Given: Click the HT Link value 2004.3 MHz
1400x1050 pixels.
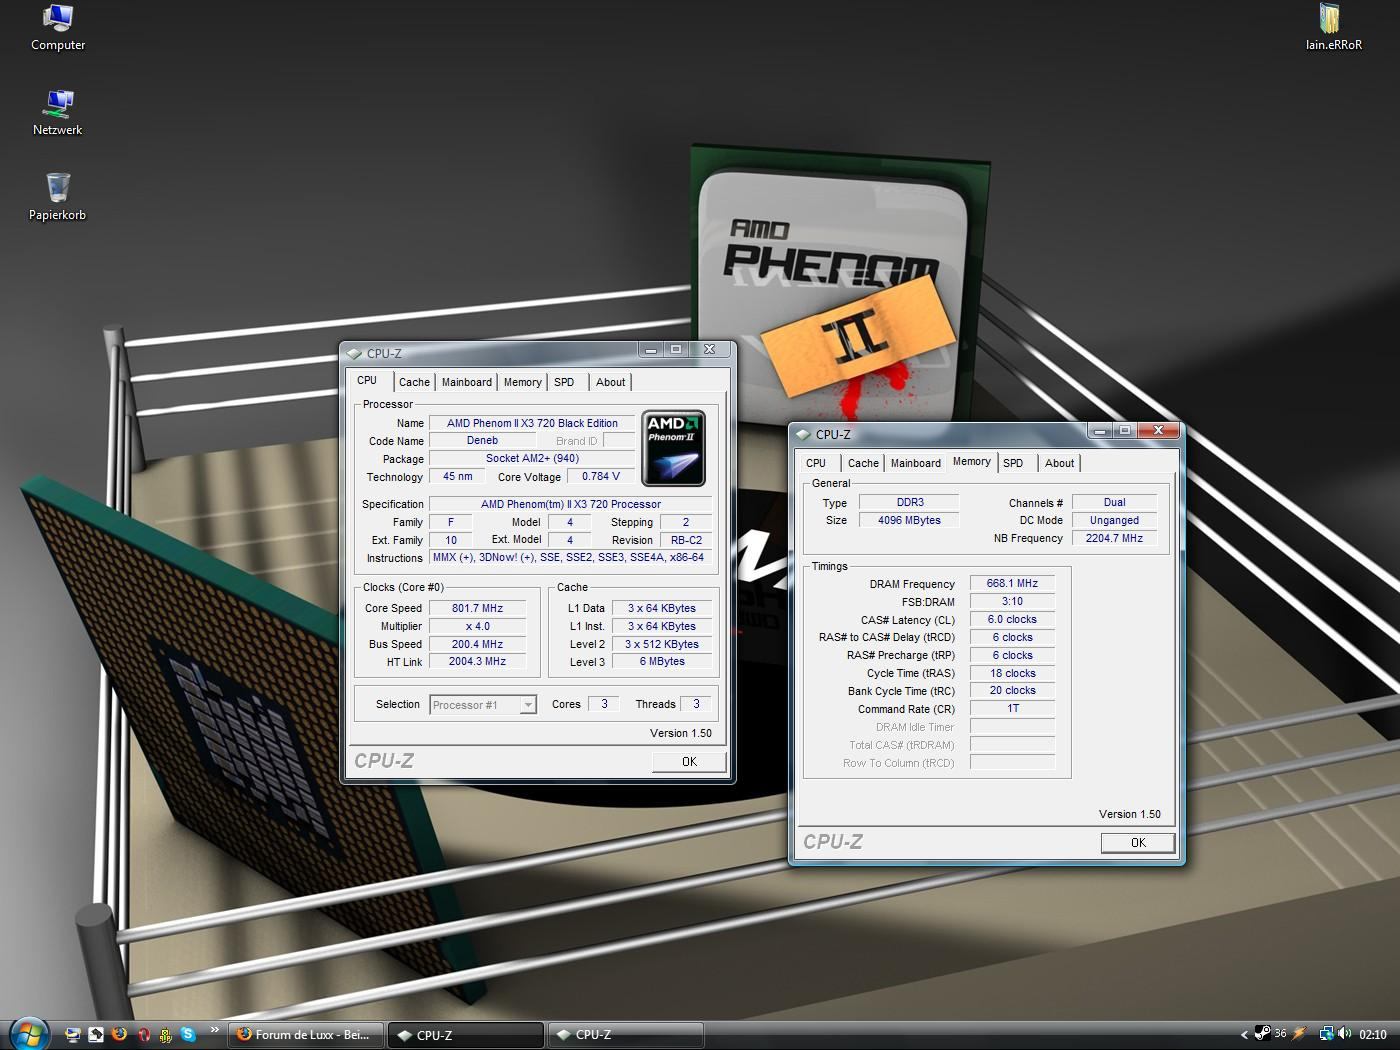Looking at the screenshot, I should coord(478,662).
